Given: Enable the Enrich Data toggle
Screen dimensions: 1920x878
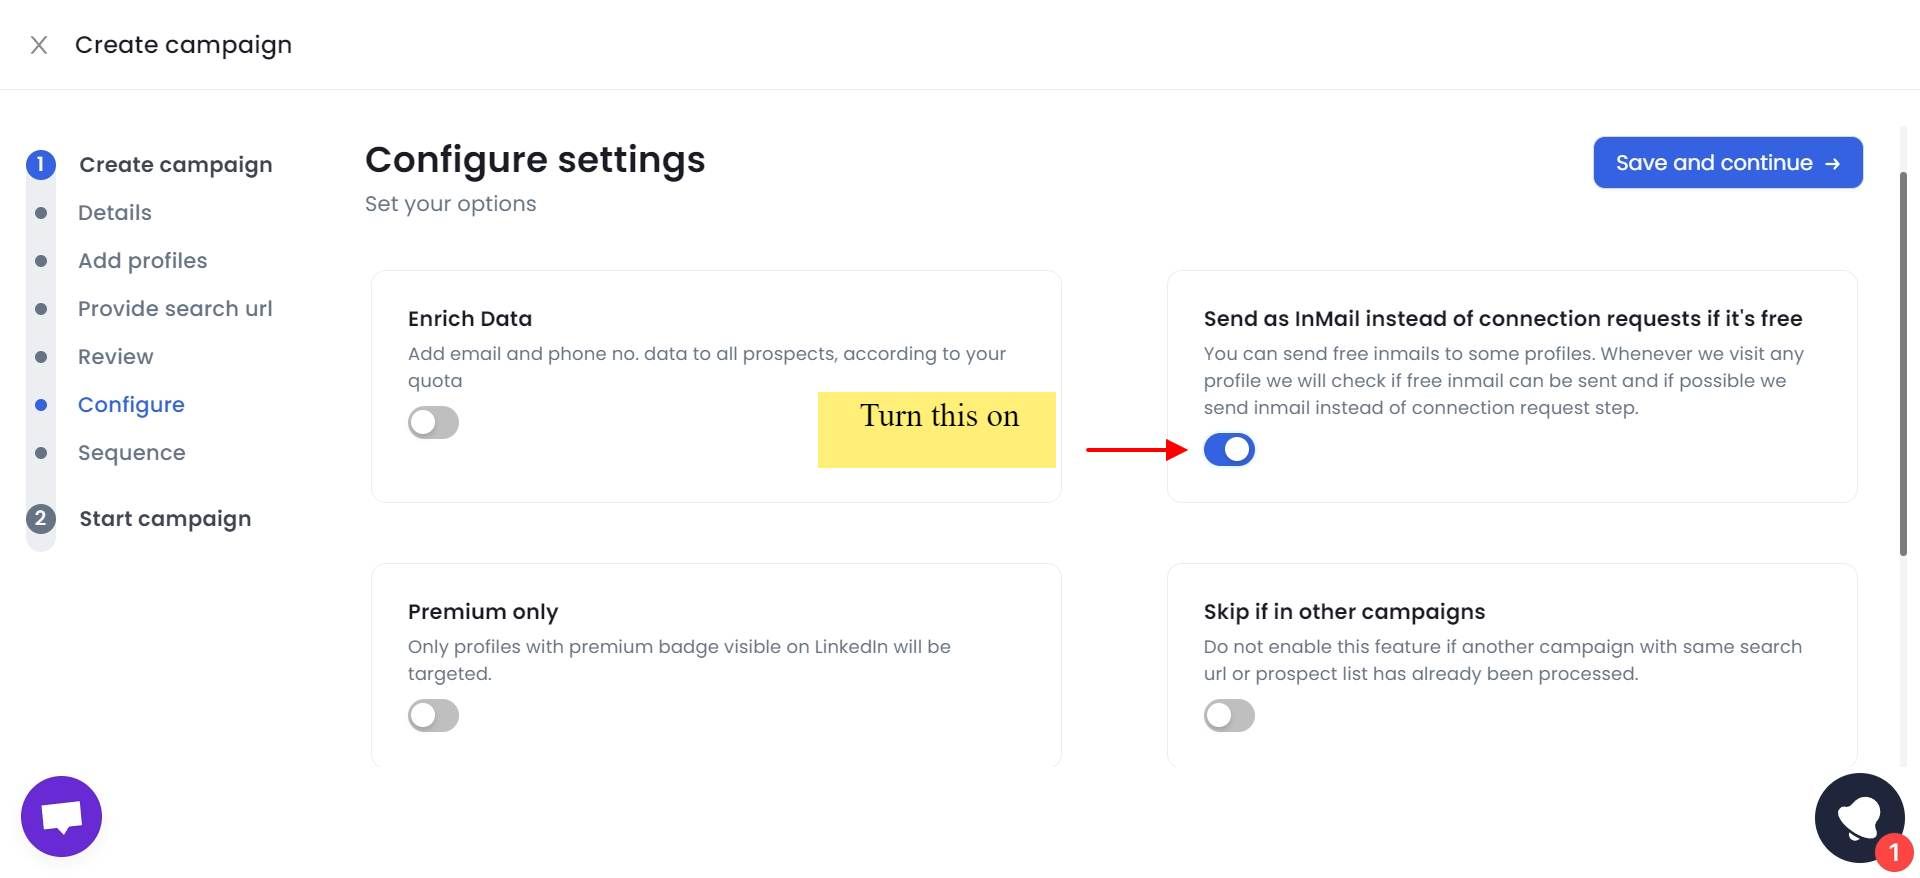Looking at the screenshot, I should (433, 422).
